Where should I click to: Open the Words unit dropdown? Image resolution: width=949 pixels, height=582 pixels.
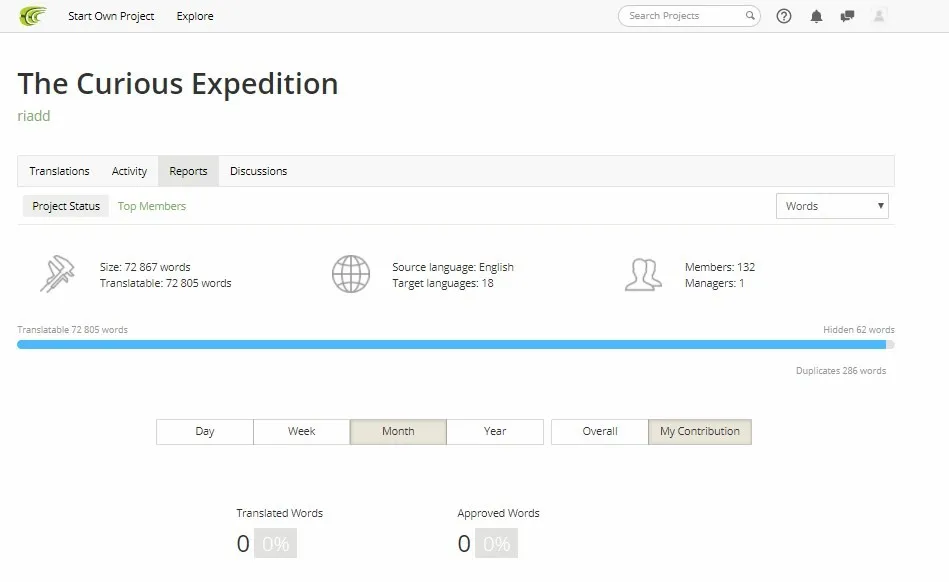[832, 206]
